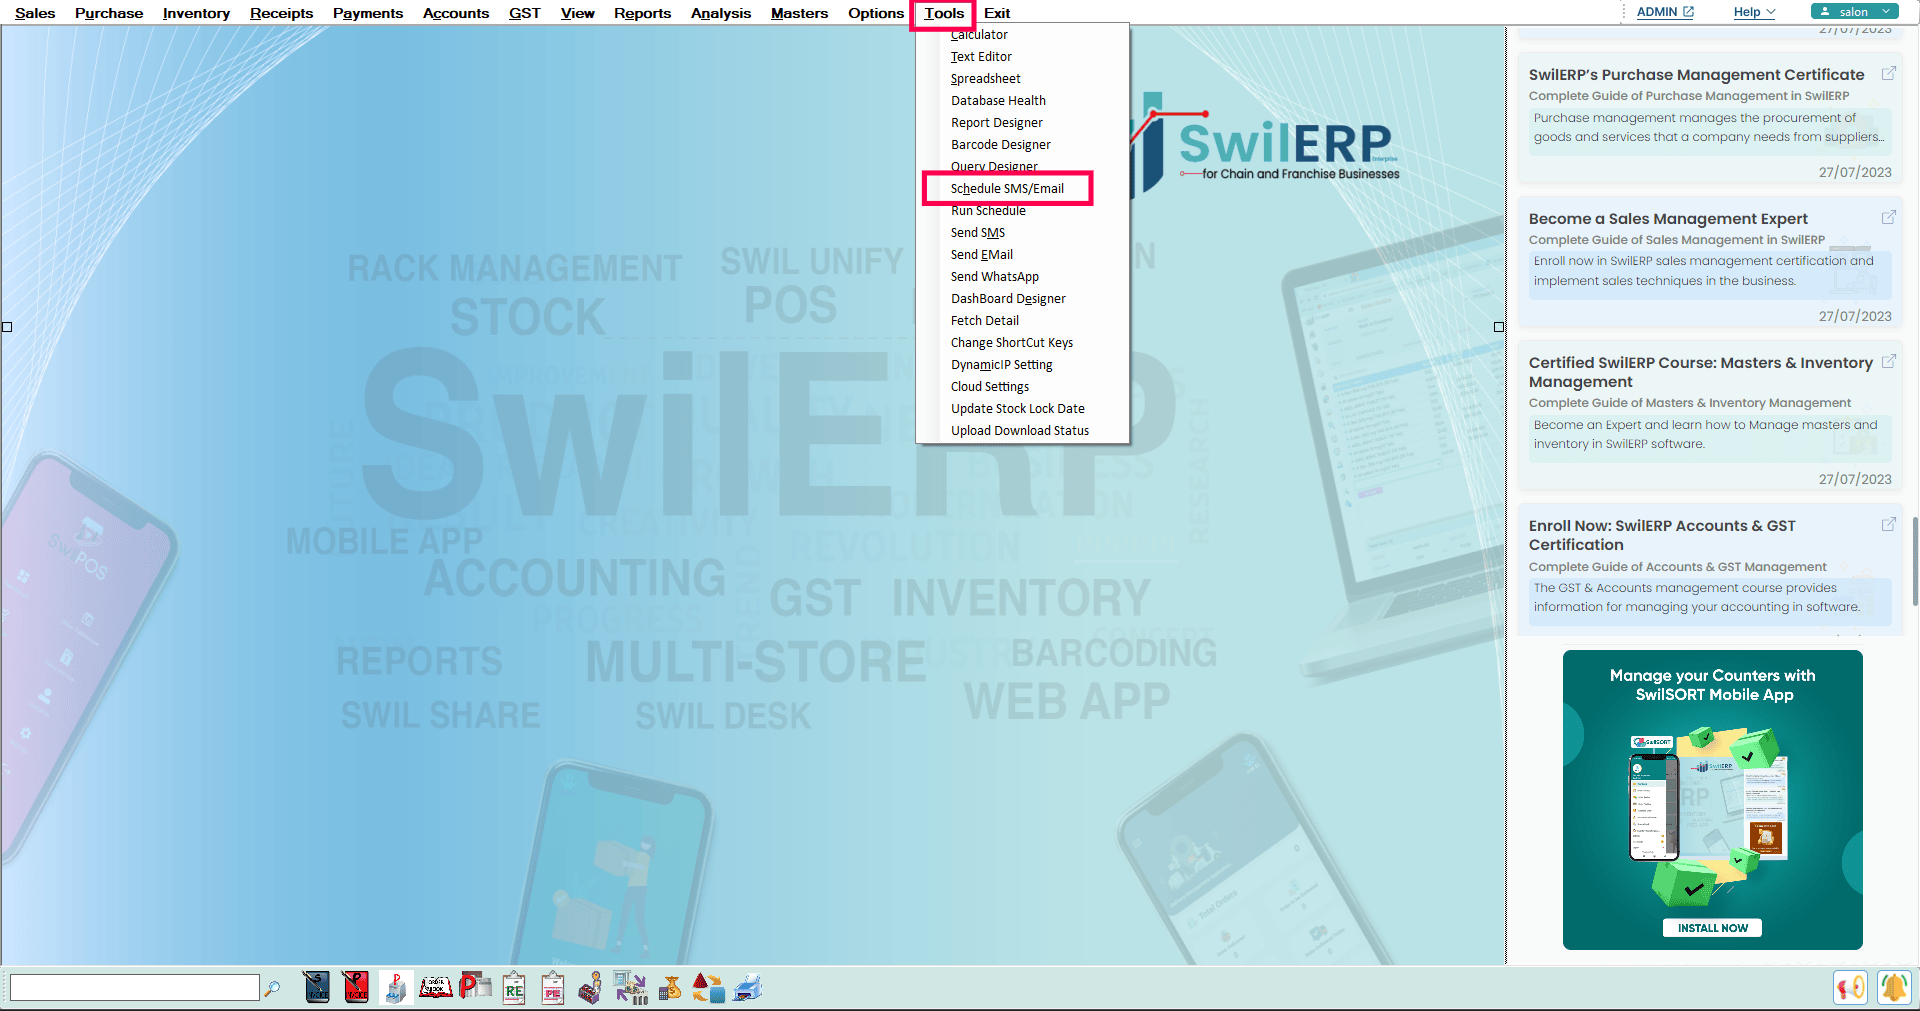Open Report Designer from Tools menu

coord(1023,122)
